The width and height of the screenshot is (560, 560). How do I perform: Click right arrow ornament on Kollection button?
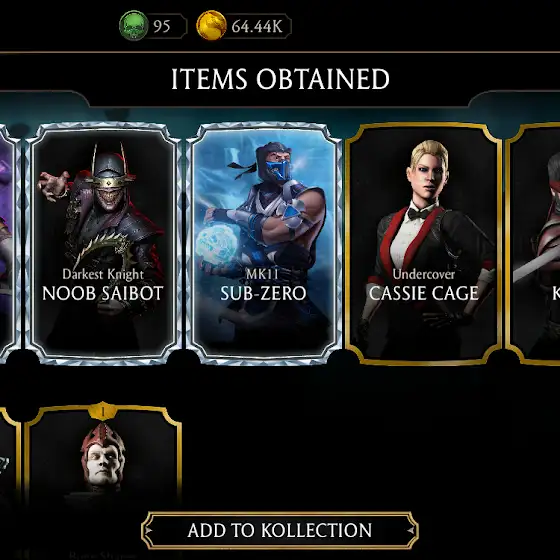411,530
